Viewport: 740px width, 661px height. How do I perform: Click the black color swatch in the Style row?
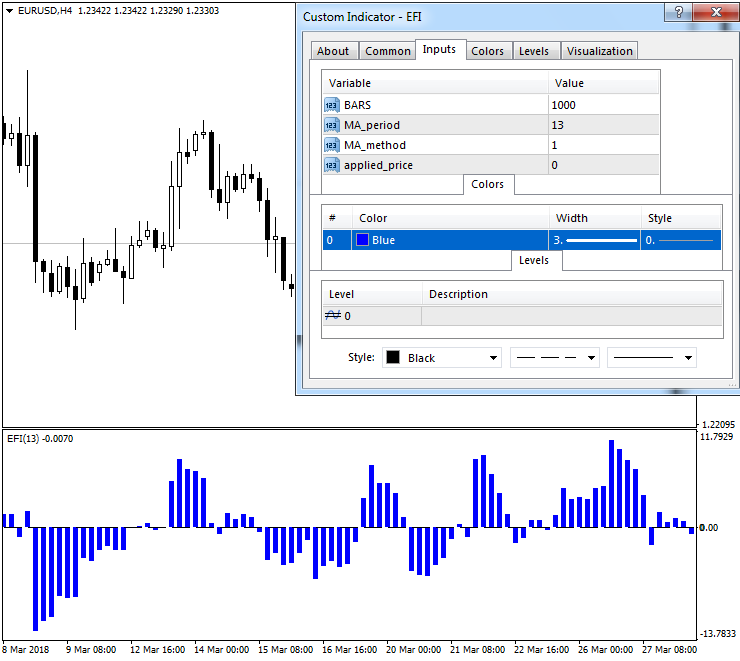393,357
